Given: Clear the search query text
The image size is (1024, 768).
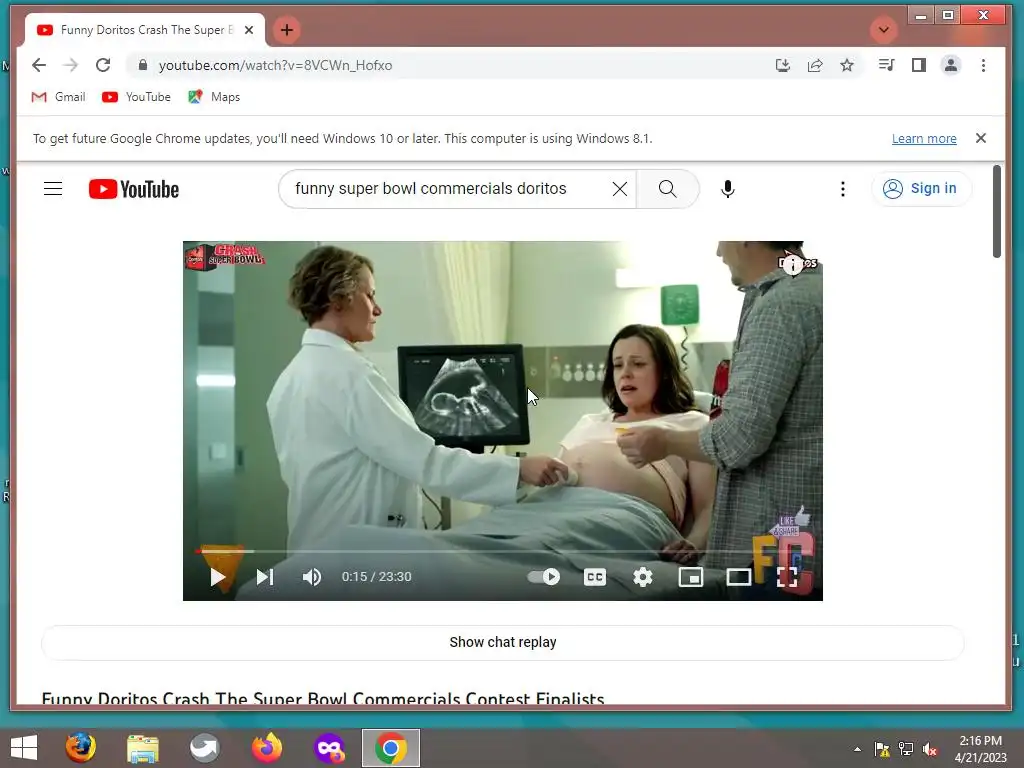Looking at the screenshot, I should click(620, 189).
